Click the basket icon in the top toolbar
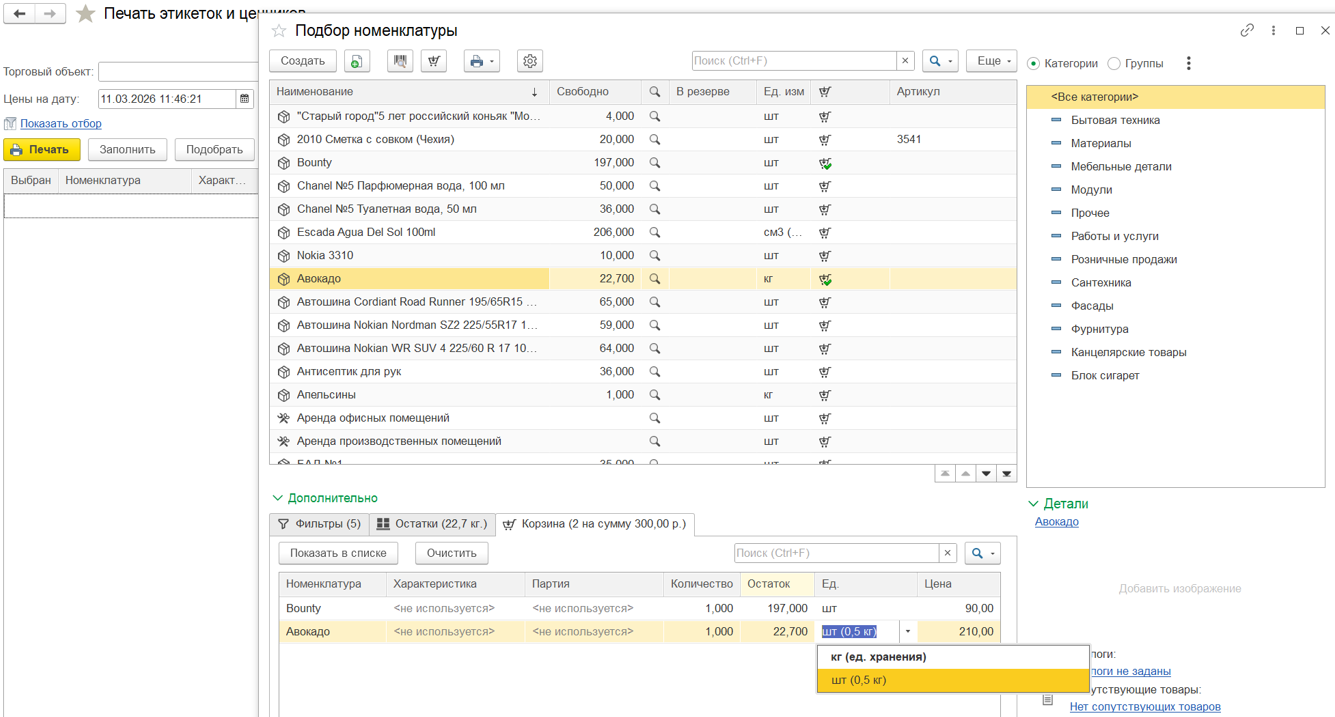Viewport: 1335px width, 717px height. (434, 61)
